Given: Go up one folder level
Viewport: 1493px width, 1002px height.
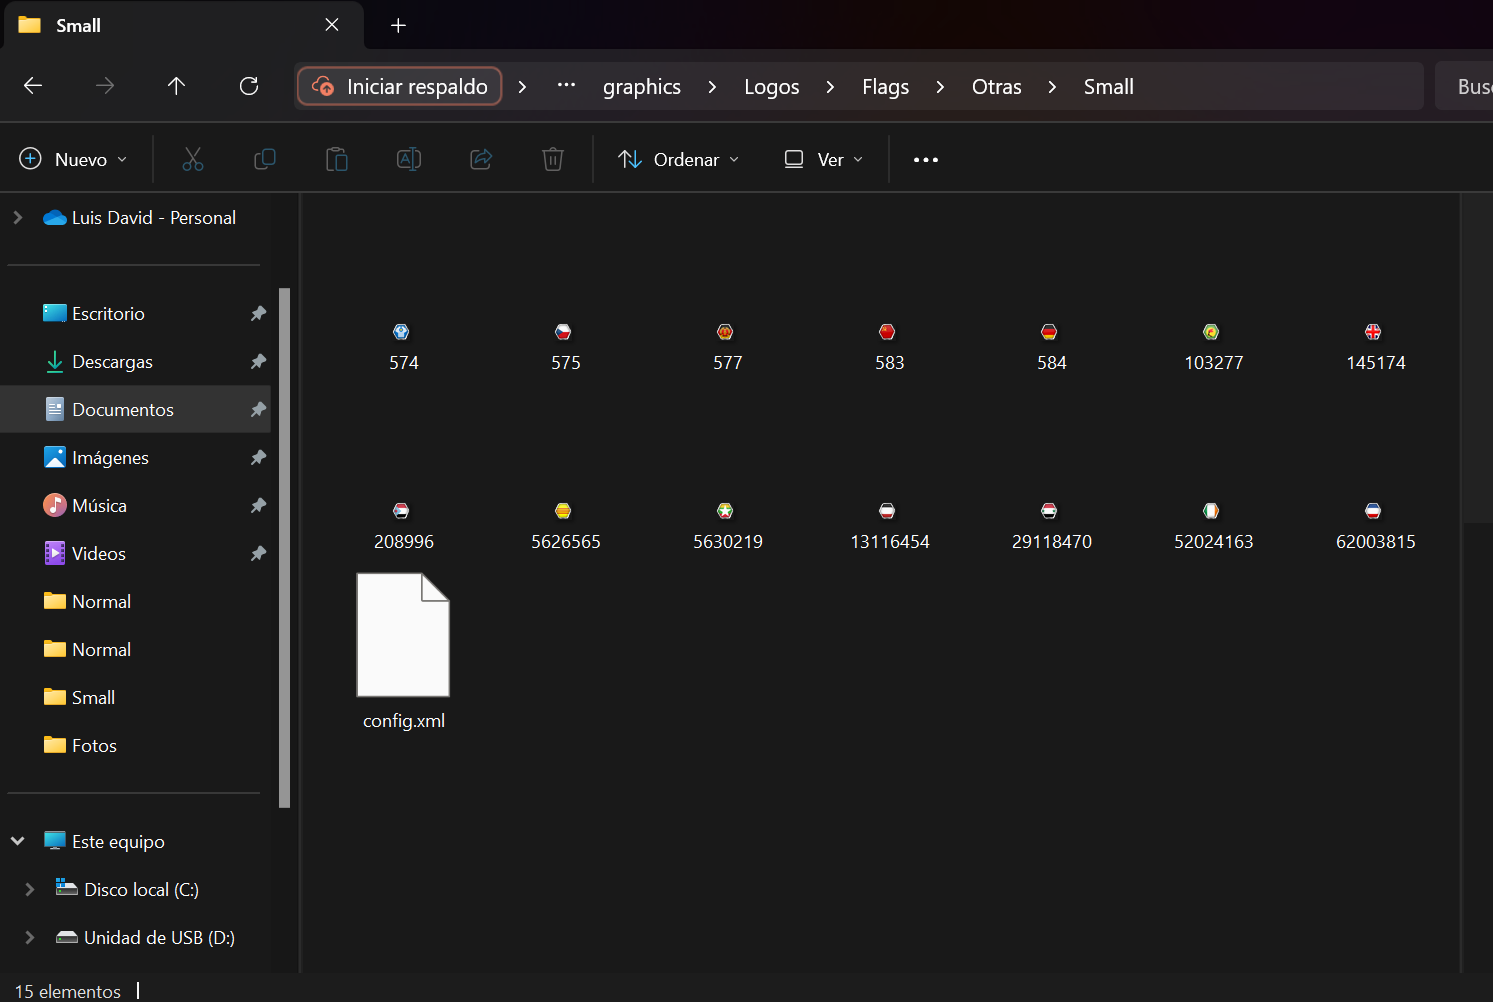Looking at the screenshot, I should pyautogui.click(x=177, y=86).
